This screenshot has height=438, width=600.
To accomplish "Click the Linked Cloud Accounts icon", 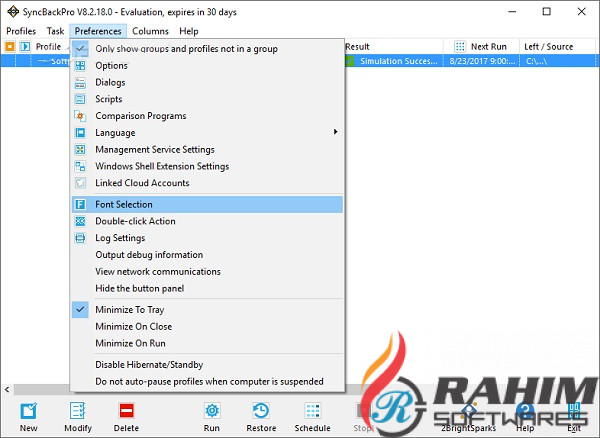I will 80,183.
